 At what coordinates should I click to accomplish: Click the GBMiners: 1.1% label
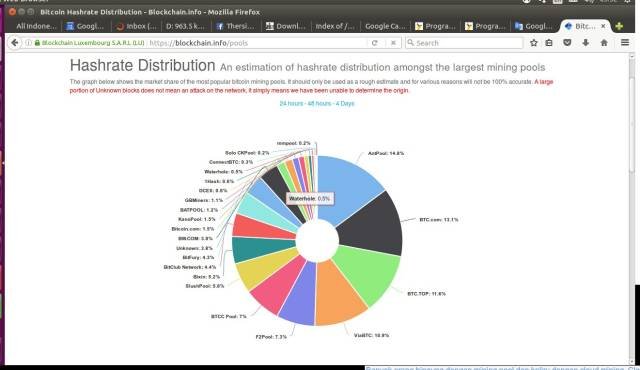pyautogui.click(x=204, y=200)
